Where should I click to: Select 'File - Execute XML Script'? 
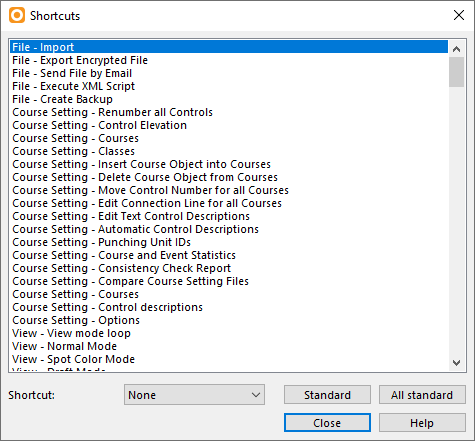(x=229, y=86)
